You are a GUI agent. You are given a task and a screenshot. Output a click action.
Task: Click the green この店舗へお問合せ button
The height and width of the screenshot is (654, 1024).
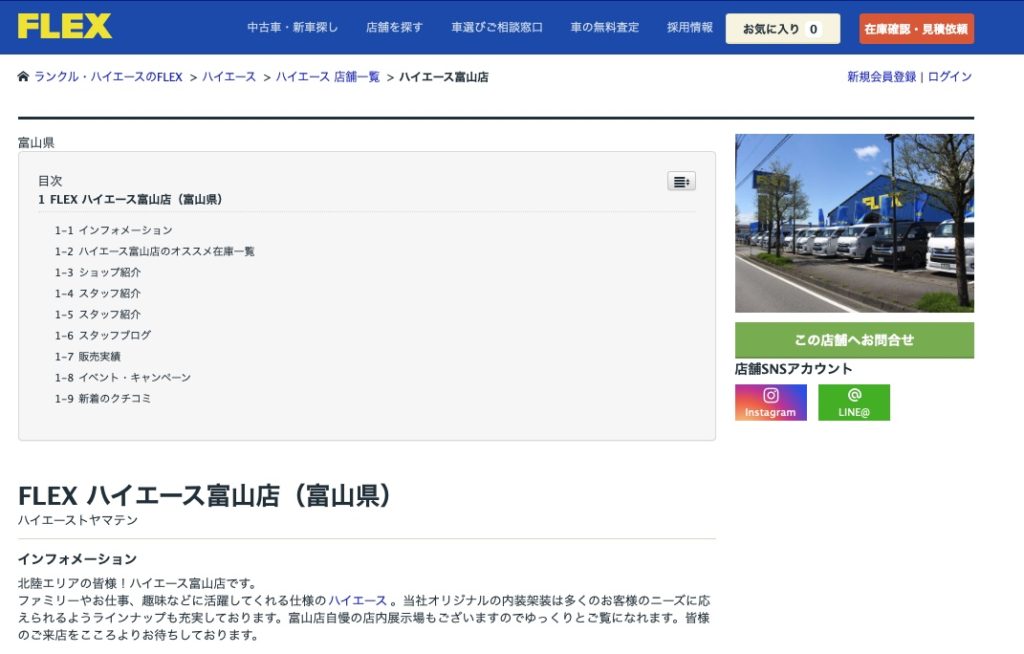854,340
